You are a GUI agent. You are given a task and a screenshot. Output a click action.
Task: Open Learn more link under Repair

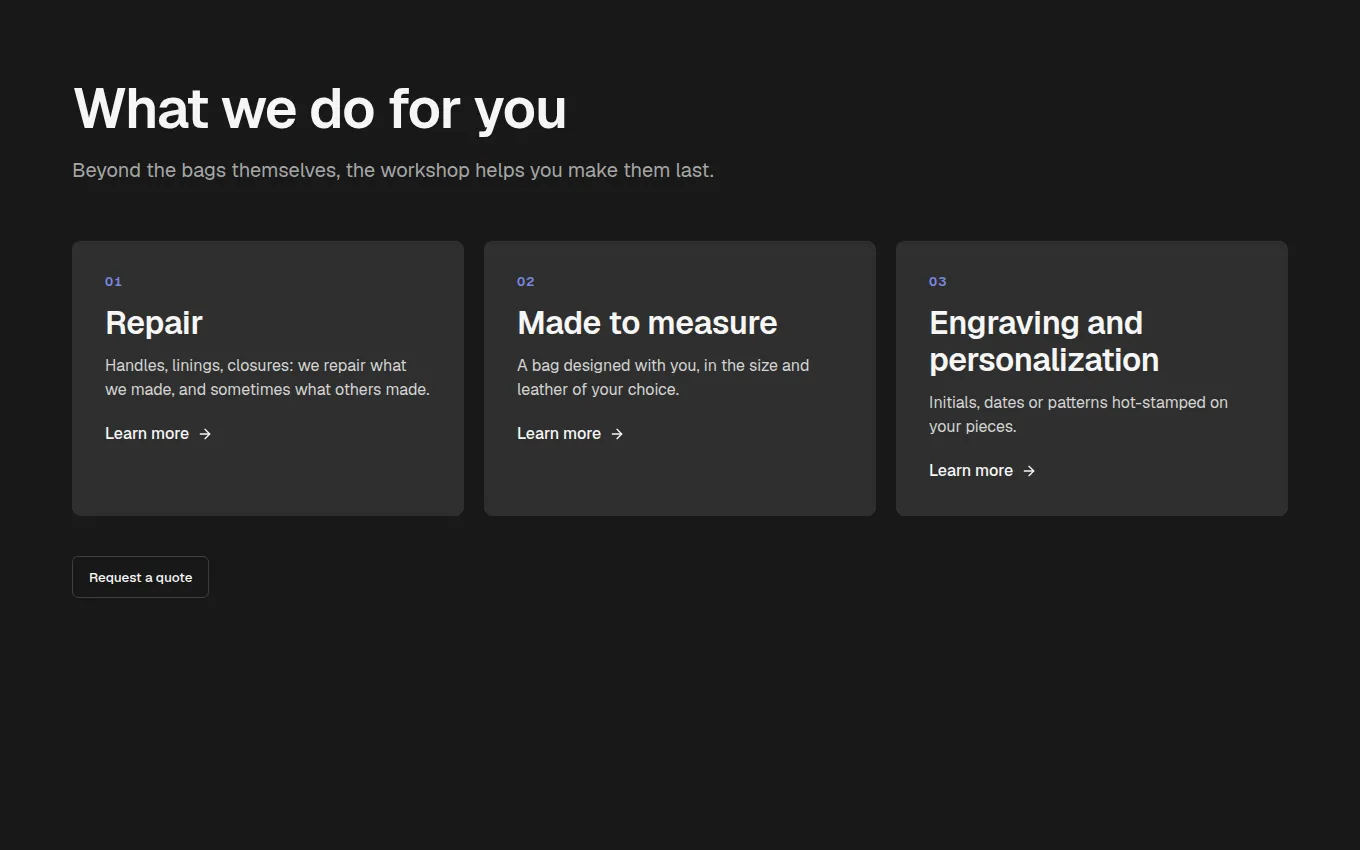(x=158, y=434)
